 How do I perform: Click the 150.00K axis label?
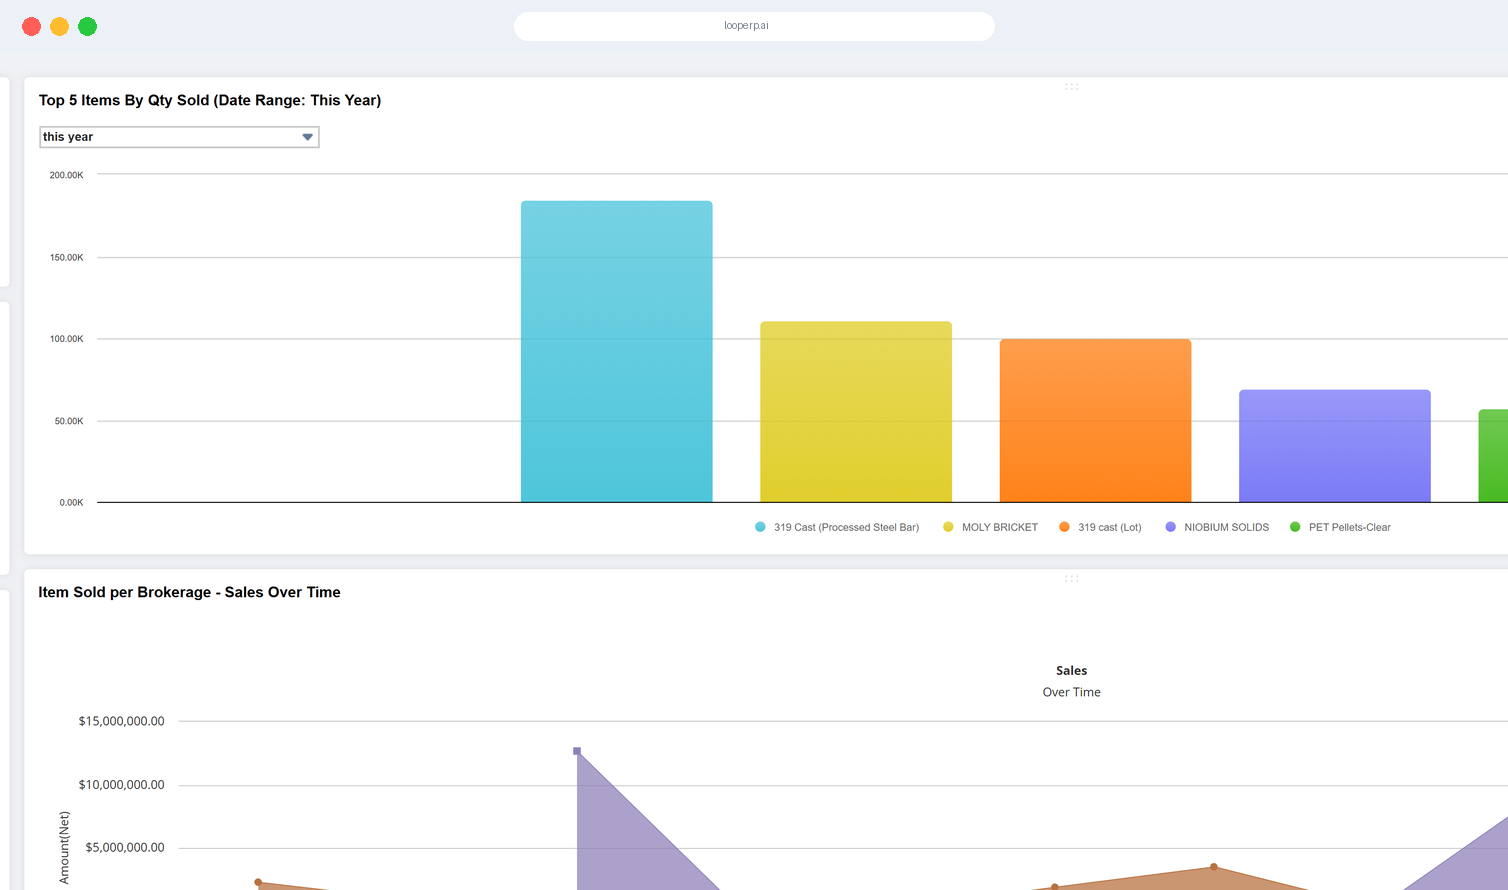pyautogui.click(x=67, y=258)
